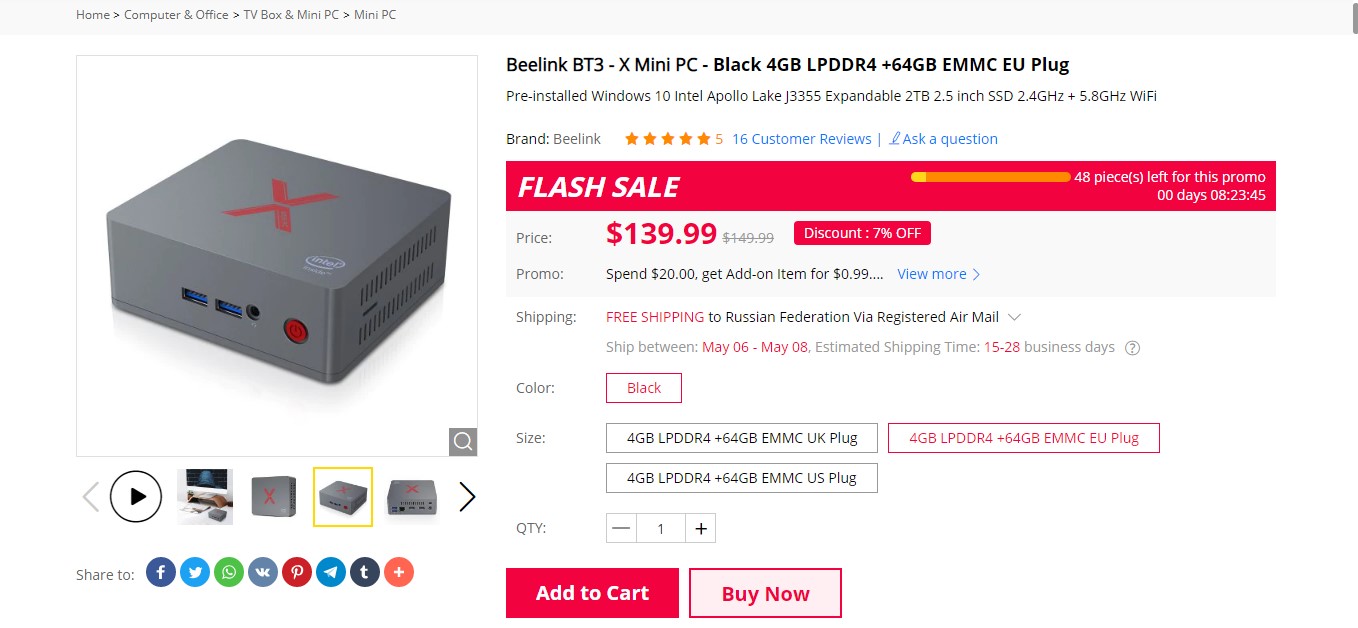
Task: Expand the shipping method dropdown arrow
Action: (x=1014, y=317)
